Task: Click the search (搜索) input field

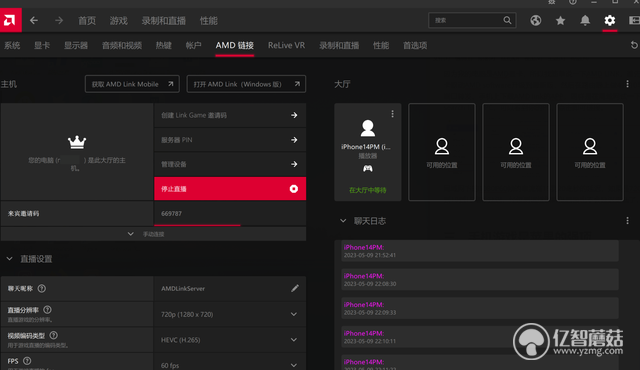Action: [x=472, y=20]
